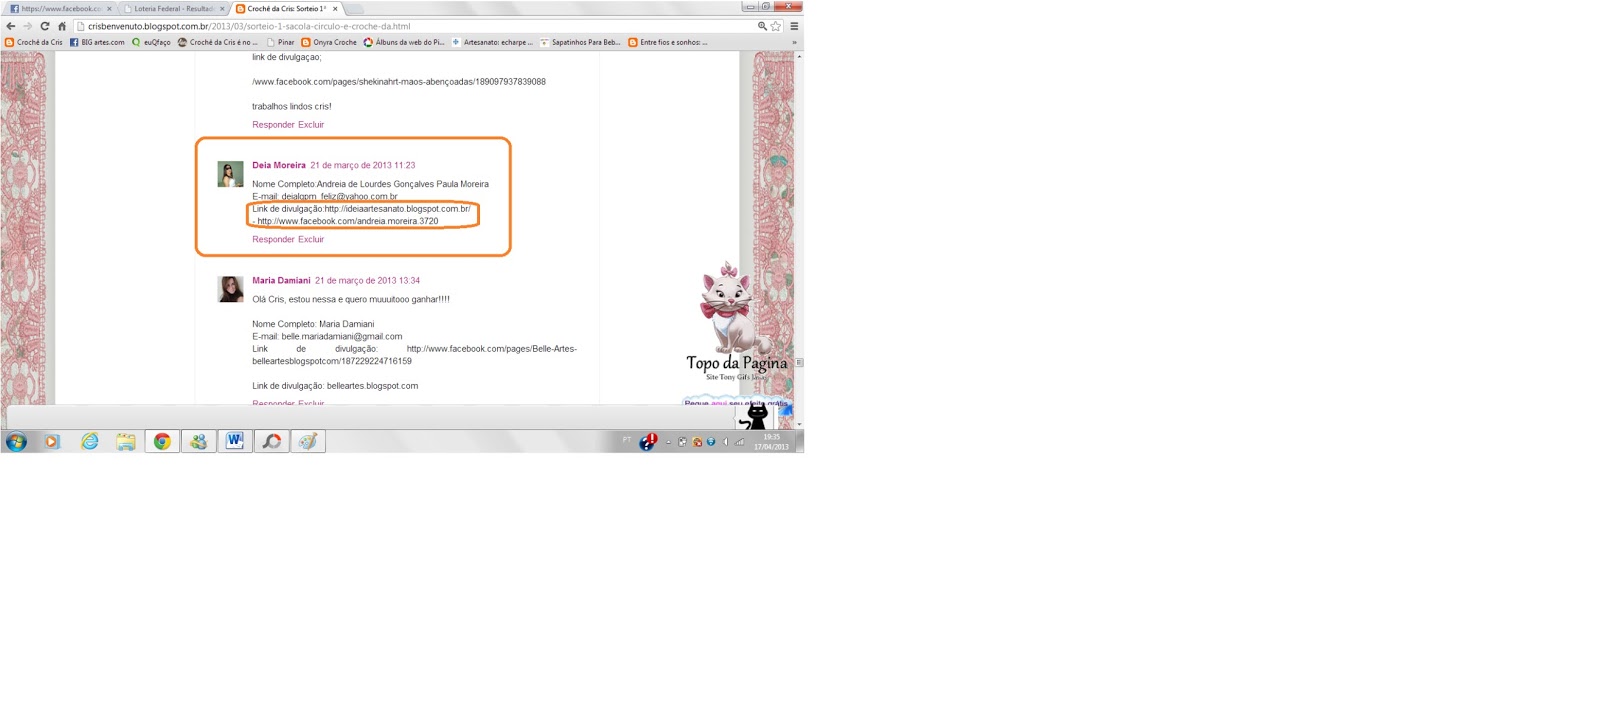Open the euQfaço bookmark

[151, 42]
